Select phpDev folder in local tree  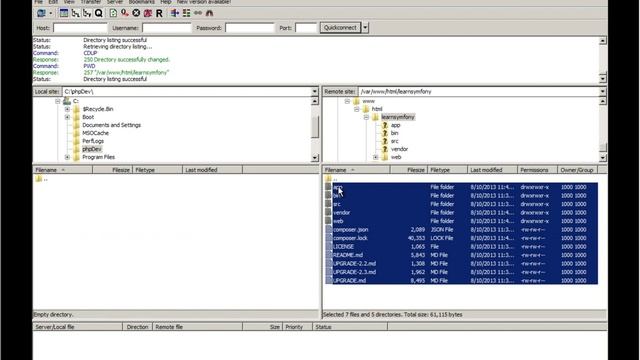[x=92, y=149]
